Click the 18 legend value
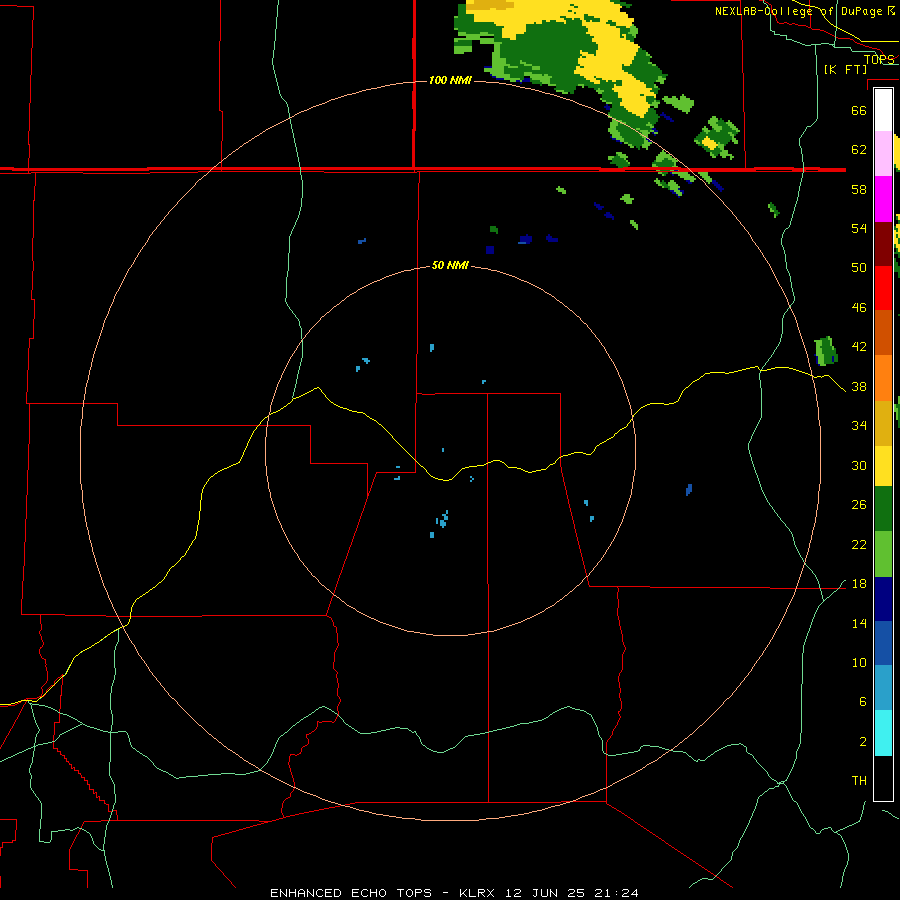The height and width of the screenshot is (900, 900). (x=859, y=584)
